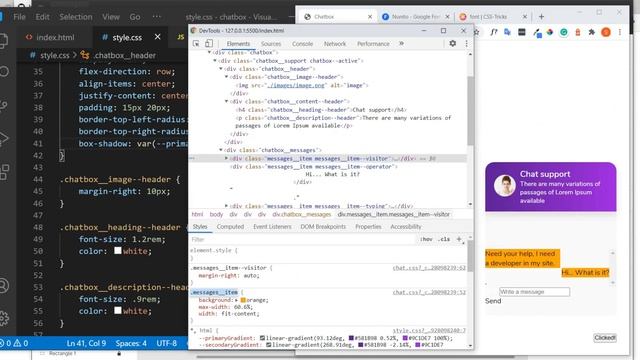640x360 pixels.
Task: Open the Manage gear in VS Code
Action: point(4,318)
